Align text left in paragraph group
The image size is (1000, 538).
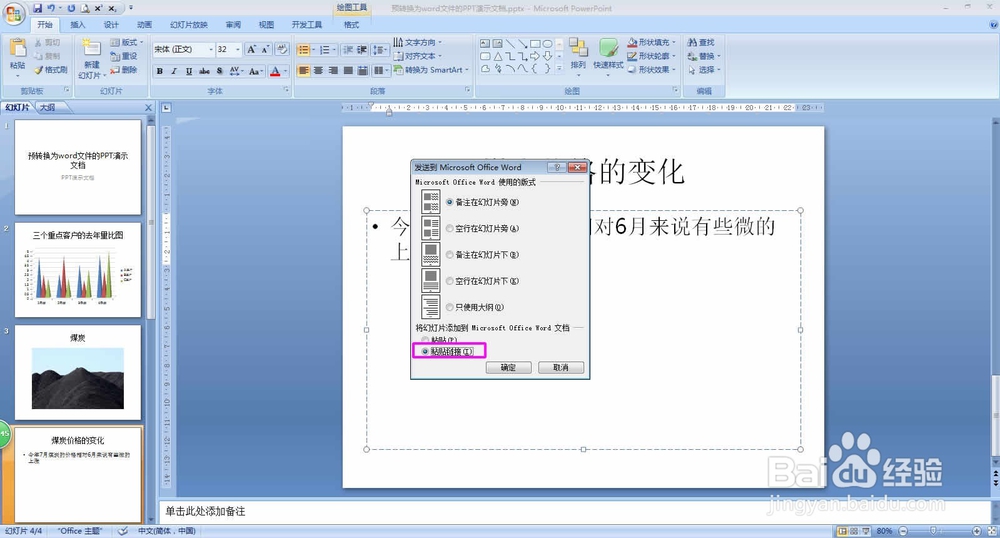pyautogui.click(x=304, y=70)
